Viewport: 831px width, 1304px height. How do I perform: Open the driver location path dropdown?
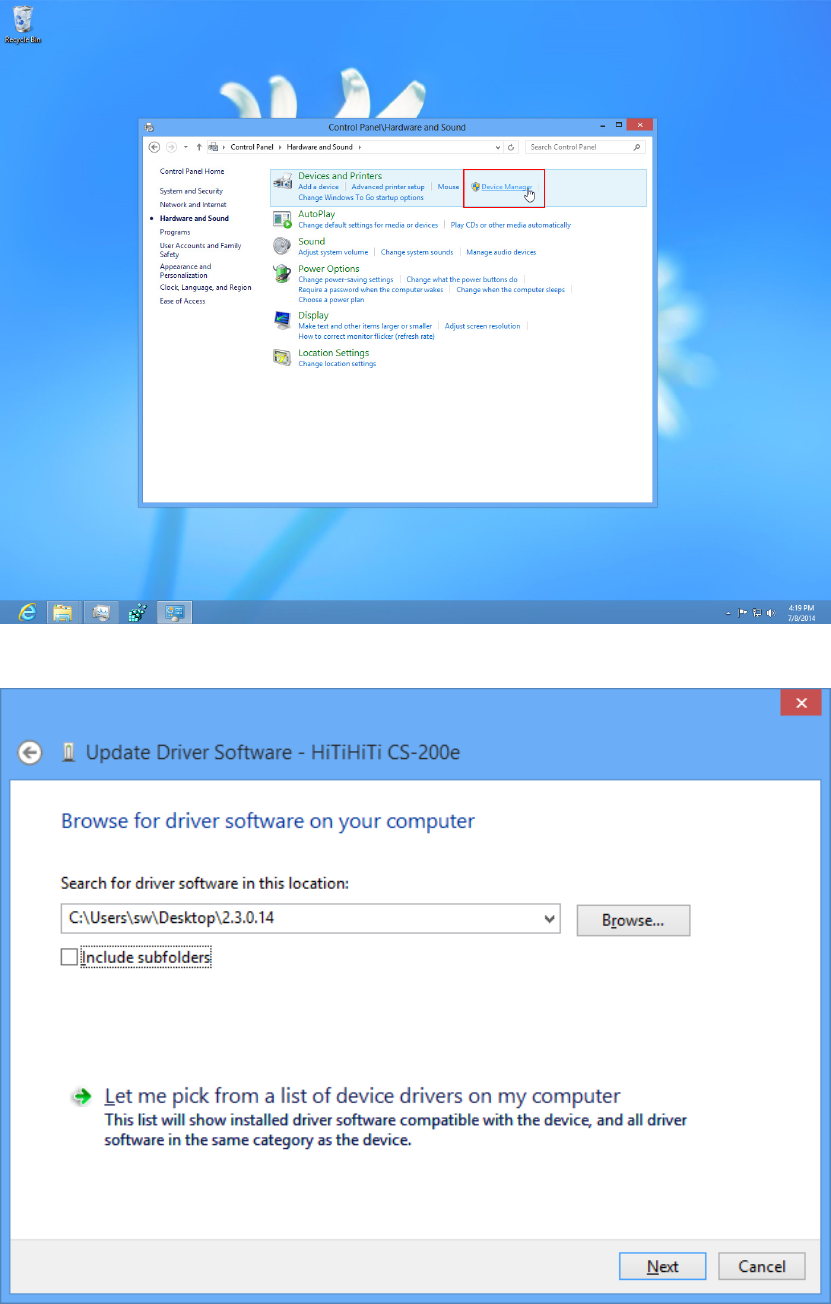(549, 918)
